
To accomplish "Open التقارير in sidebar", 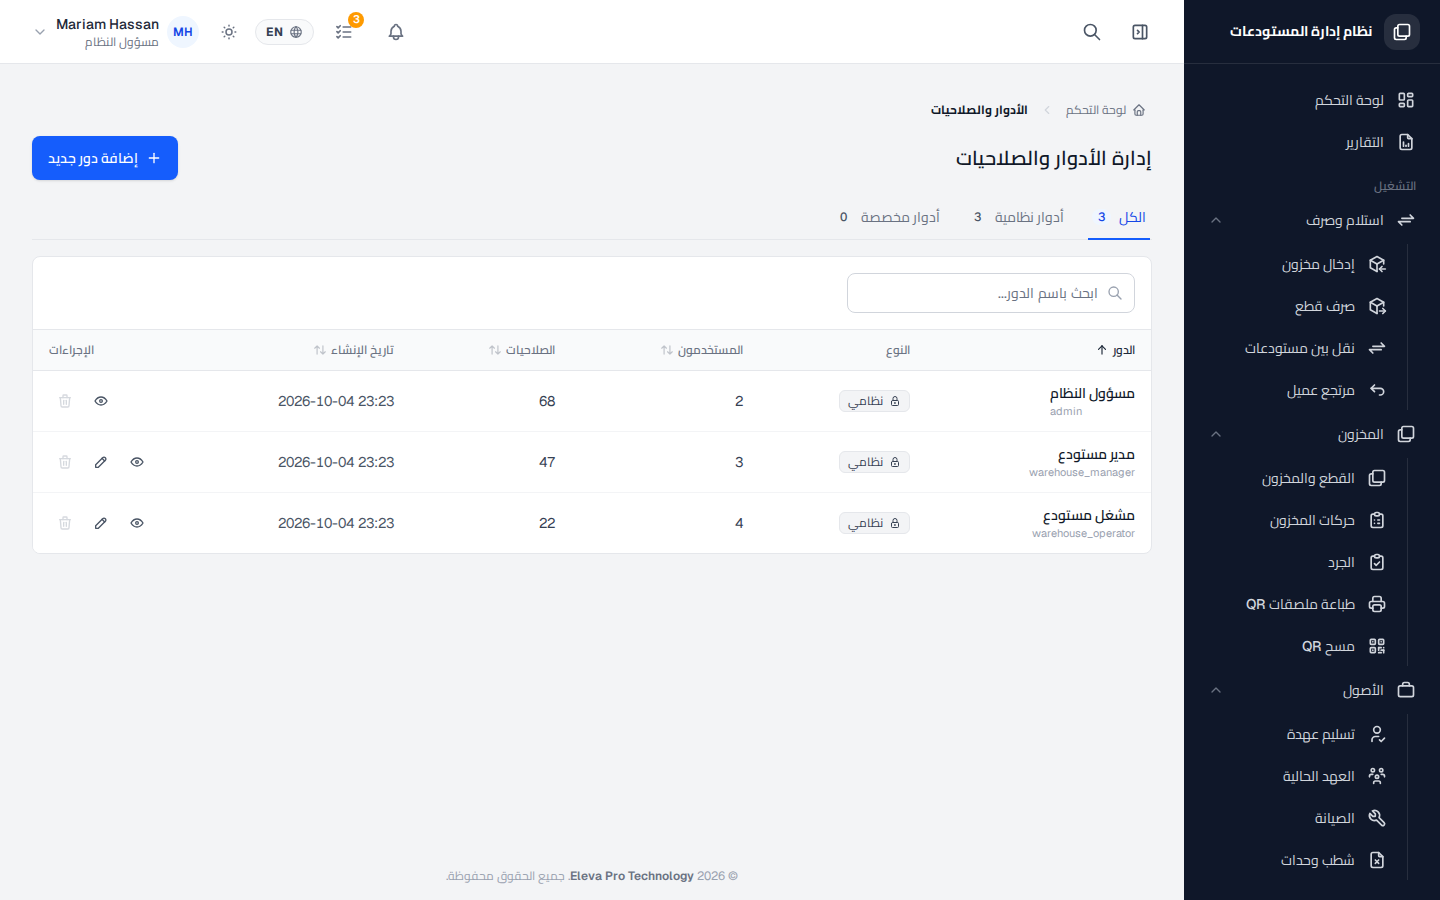I will pyautogui.click(x=1312, y=142).
